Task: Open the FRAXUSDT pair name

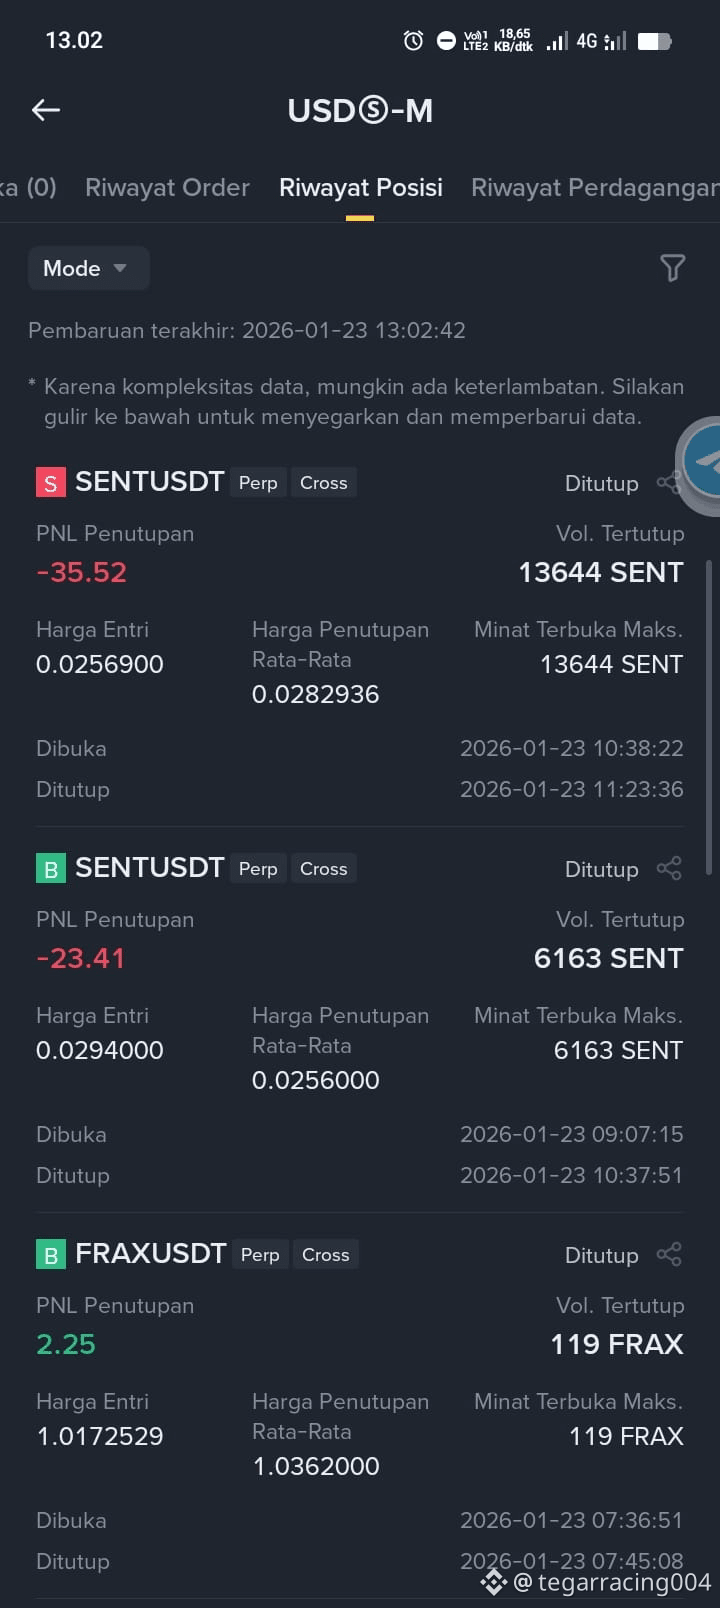Action: tap(151, 1254)
